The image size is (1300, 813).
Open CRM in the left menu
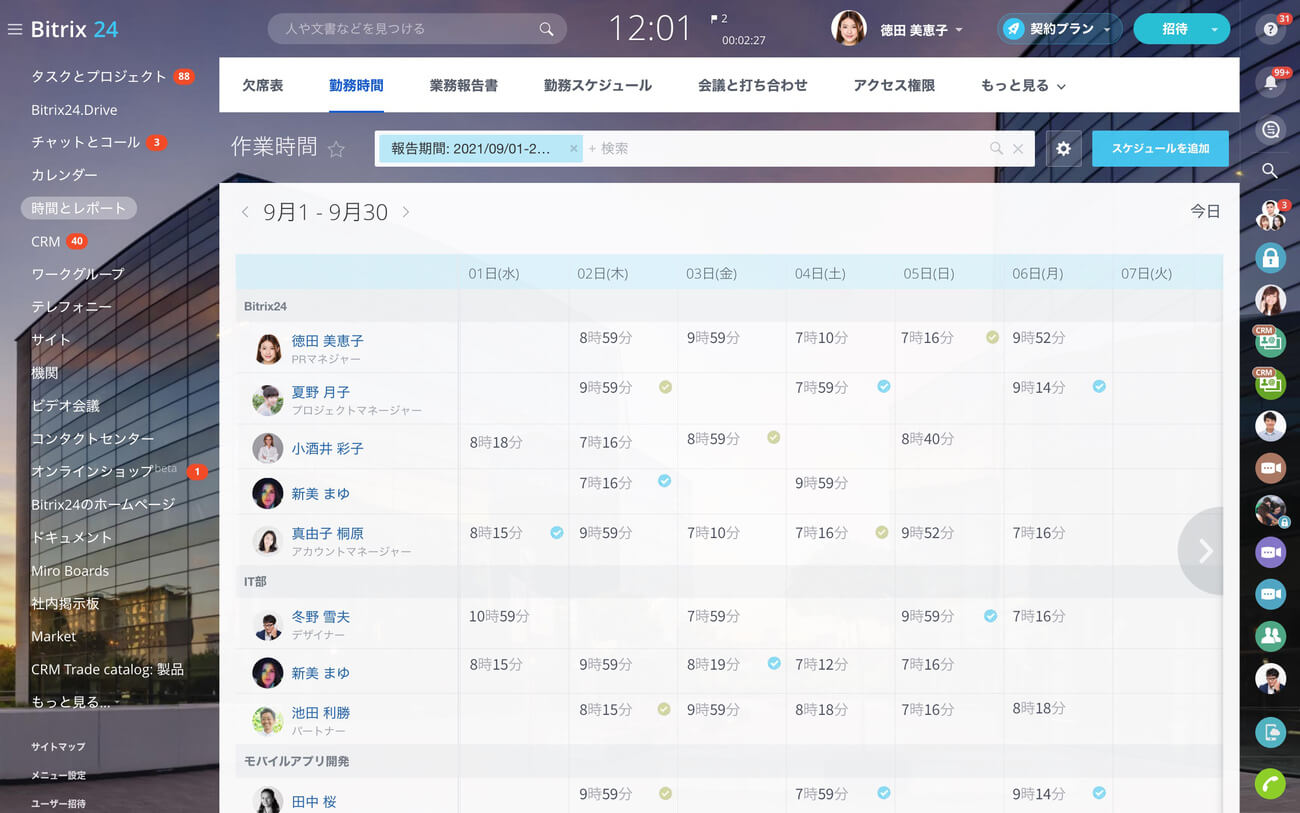(46, 241)
